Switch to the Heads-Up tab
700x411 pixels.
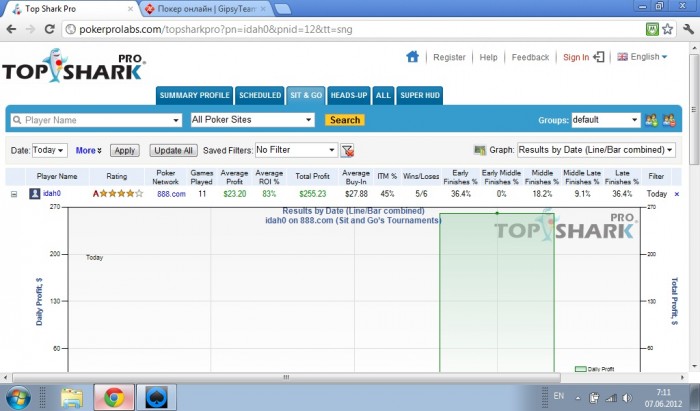349,95
